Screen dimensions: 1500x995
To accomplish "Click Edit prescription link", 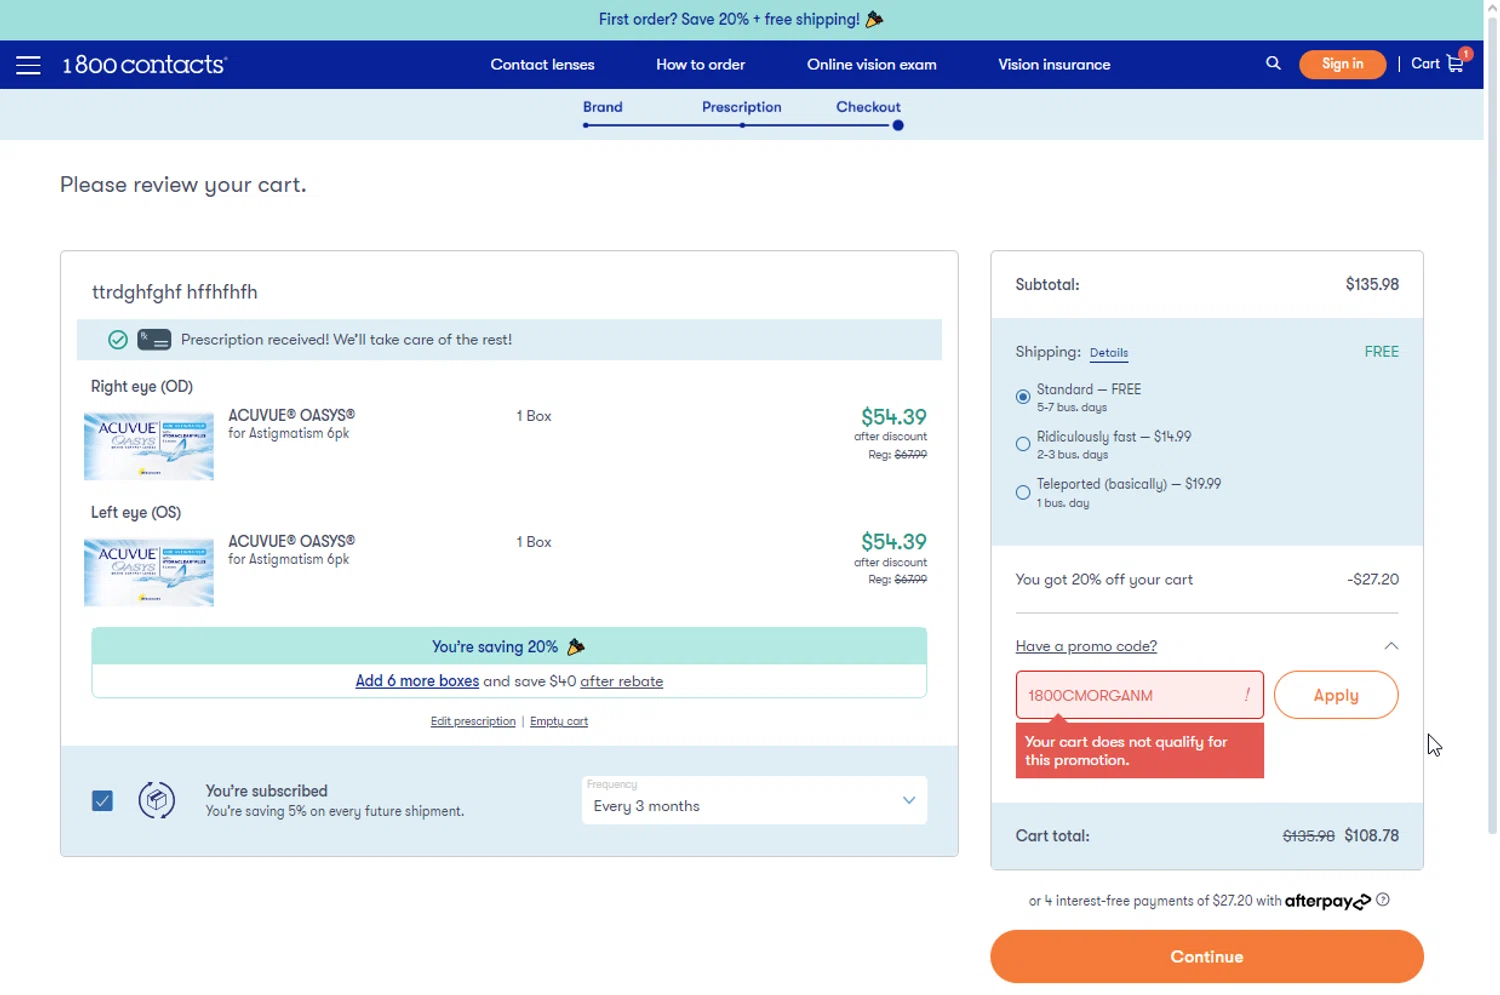I will click(x=473, y=721).
